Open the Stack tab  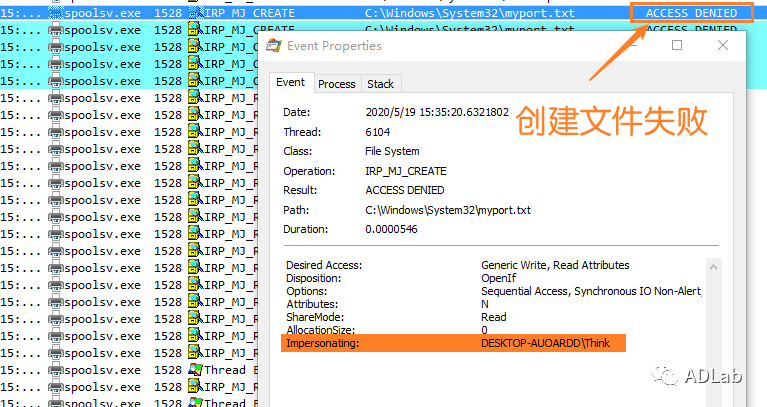point(379,84)
